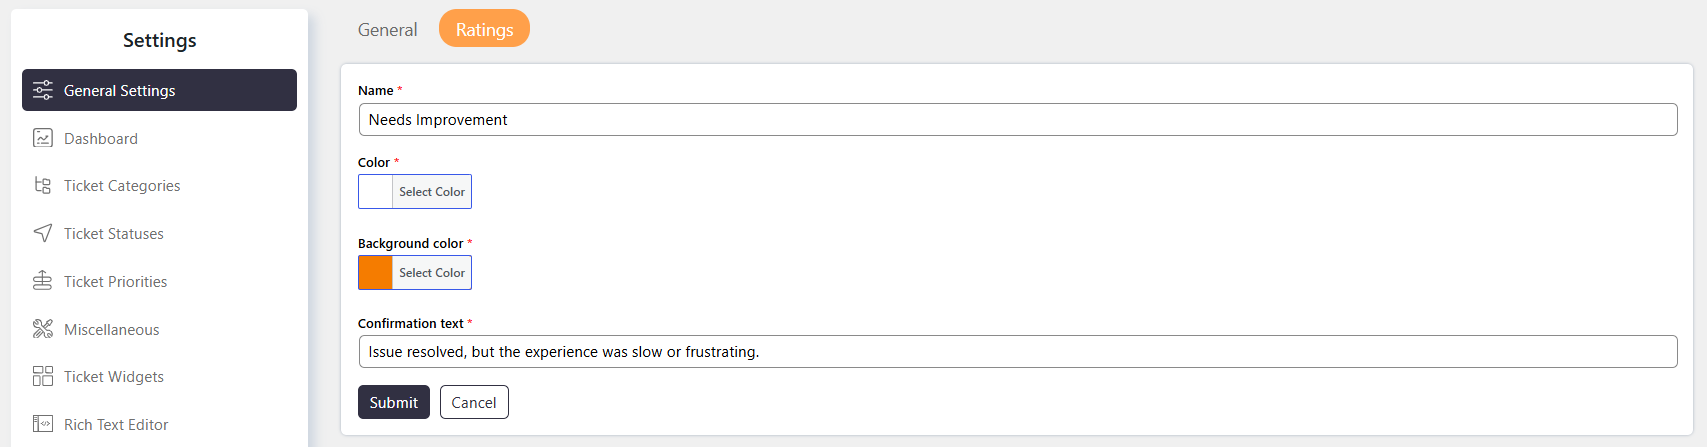Open Select Color for Color field
1707x447 pixels.
432,191
